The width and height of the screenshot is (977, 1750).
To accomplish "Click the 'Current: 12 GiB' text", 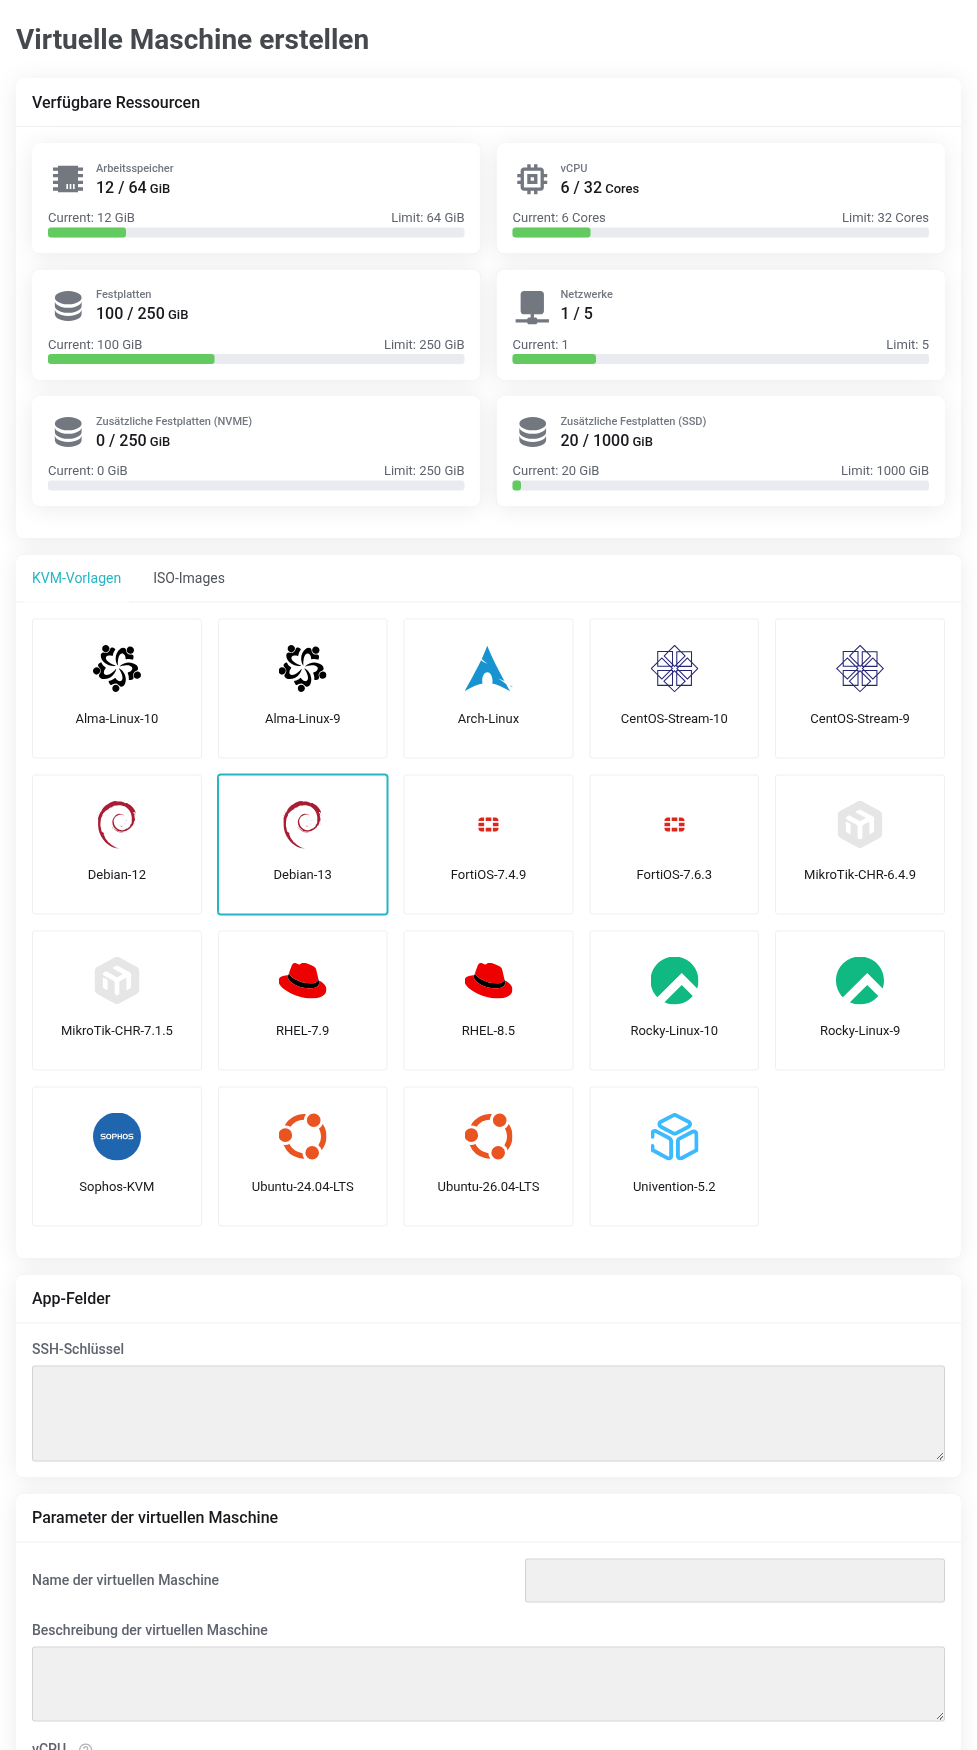I will (91, 218).
